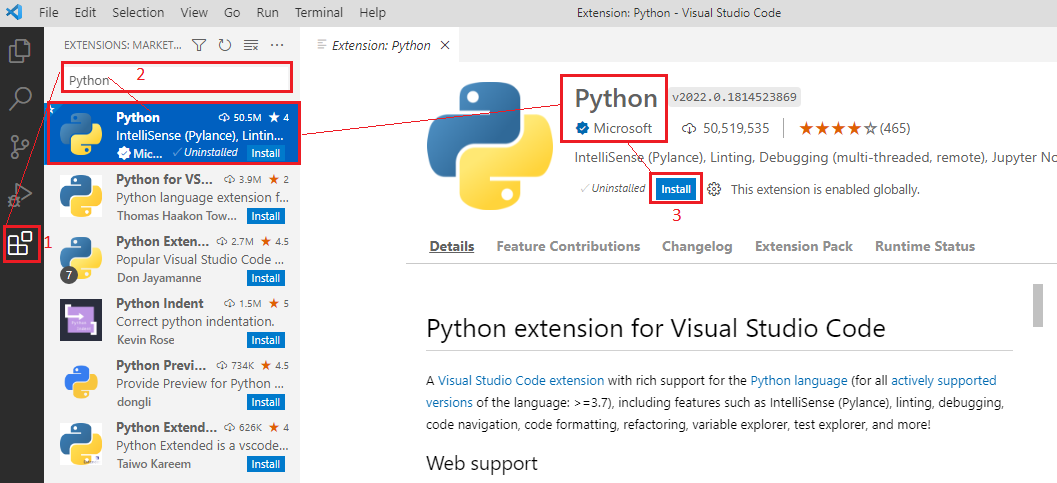The image size is (1057, 483).
Task: Click the filter extensions funnel icon
Action: (199, 45)
